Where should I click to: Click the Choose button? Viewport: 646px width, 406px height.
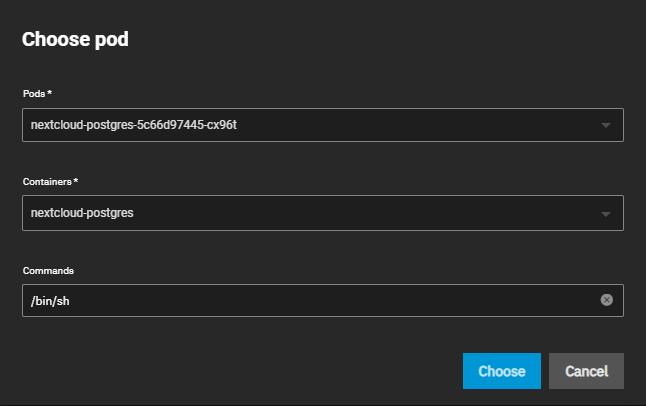coord(502,371)
